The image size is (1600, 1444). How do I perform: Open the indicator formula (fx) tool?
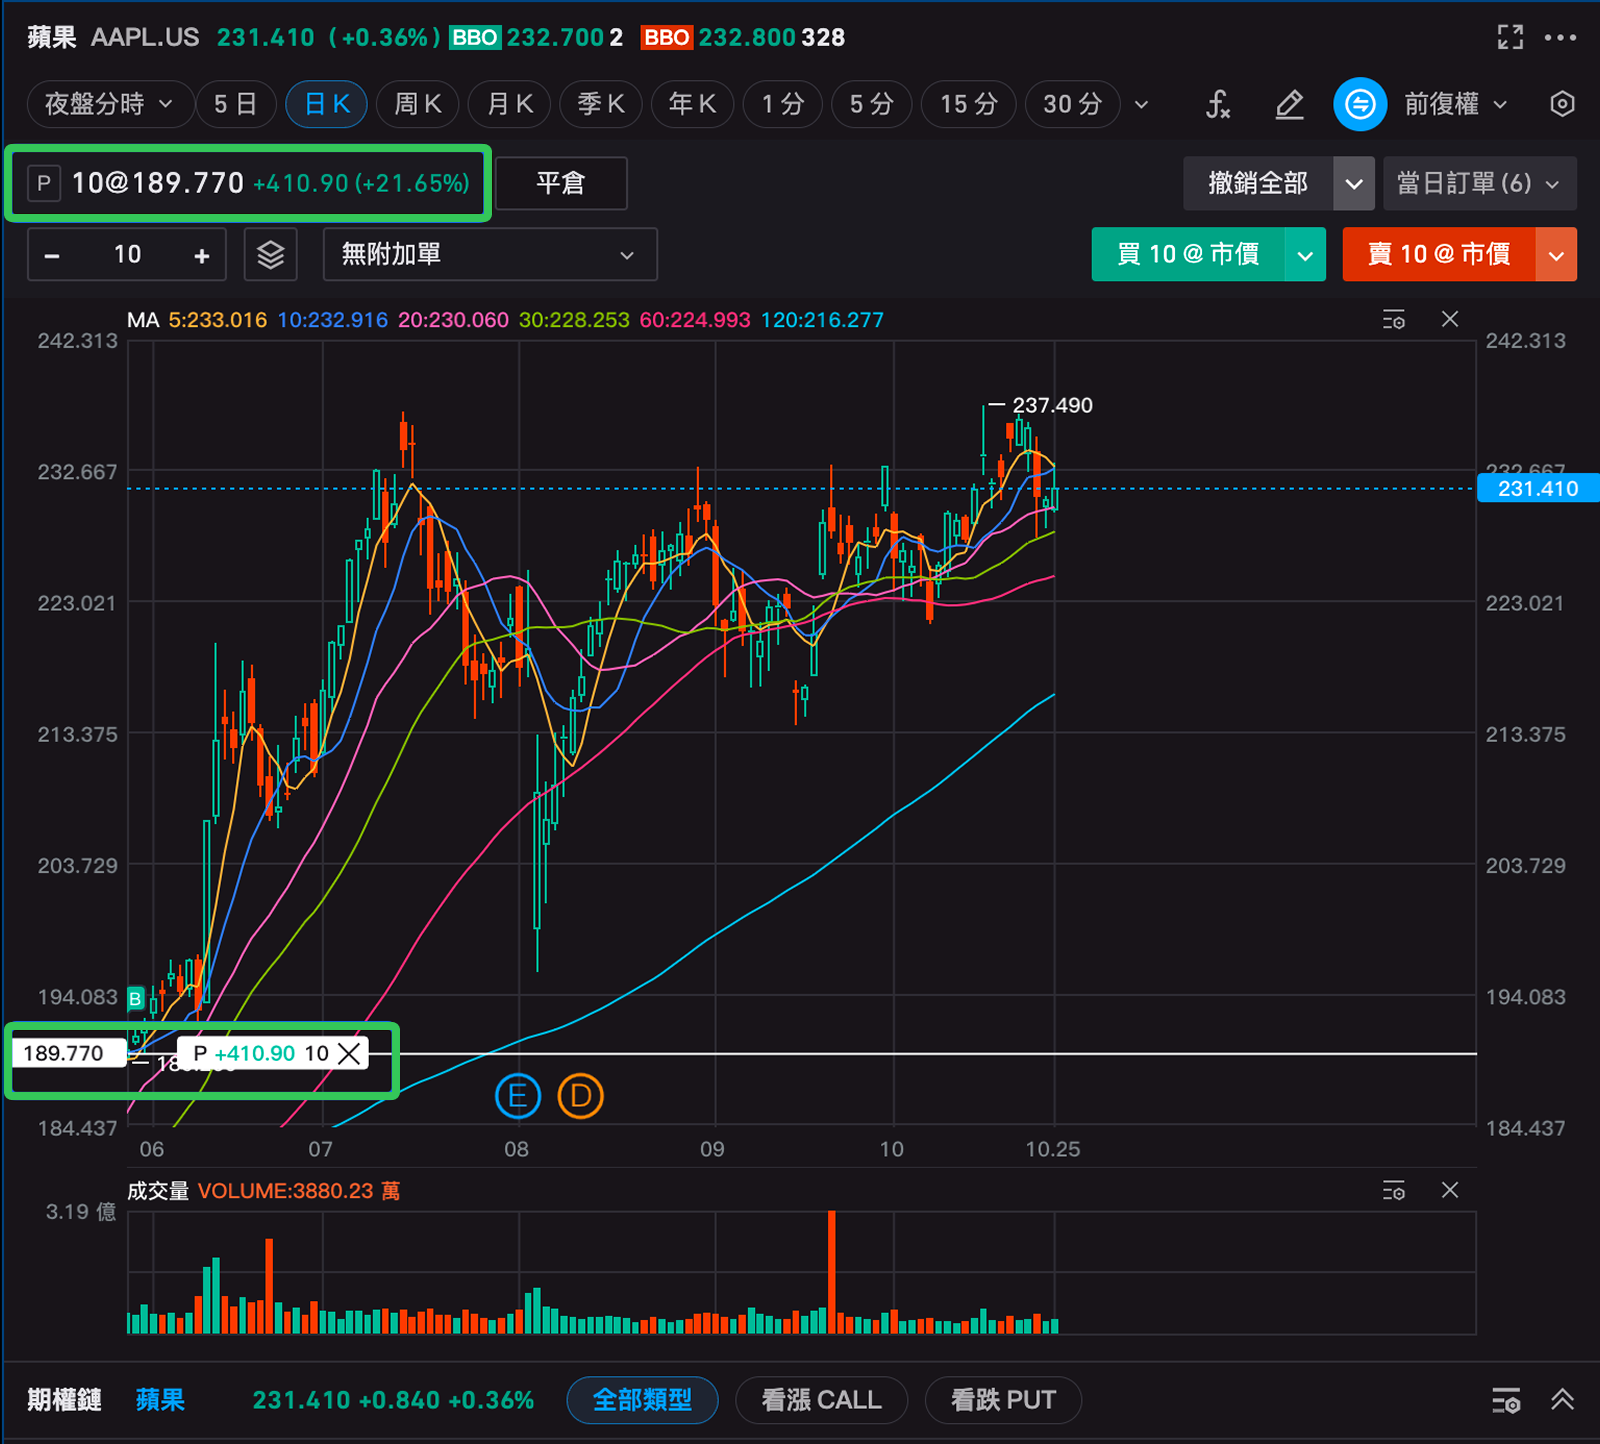point(1217,104)
